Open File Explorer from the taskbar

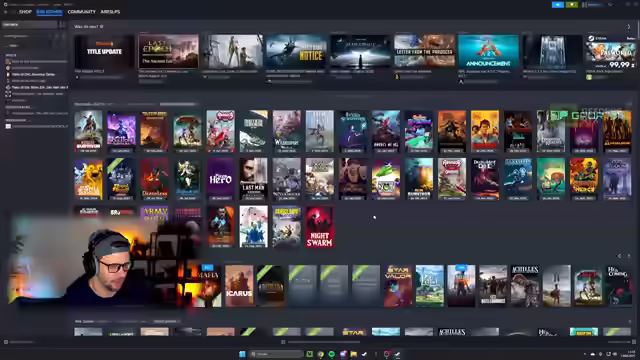tap(353, 354)
